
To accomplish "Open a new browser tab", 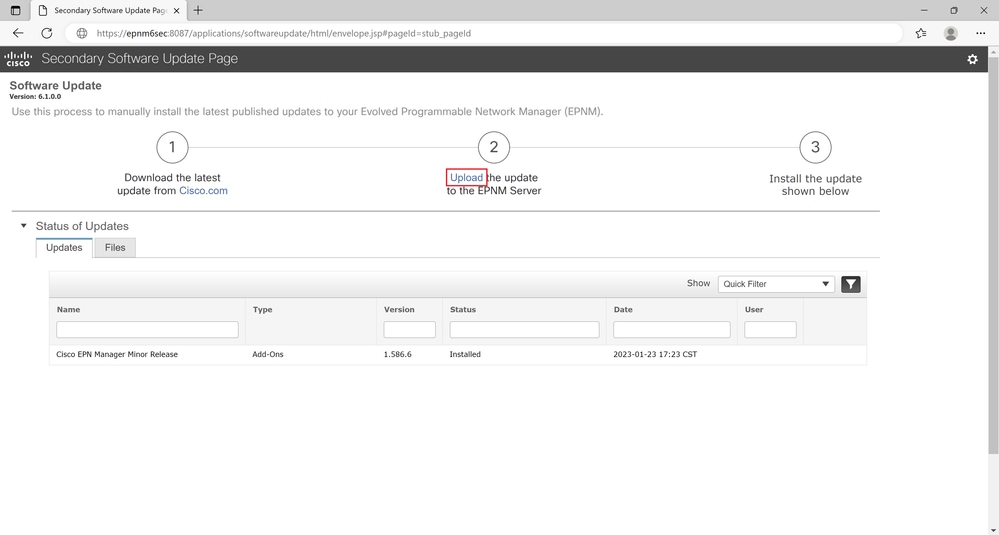I will point(198,10).
